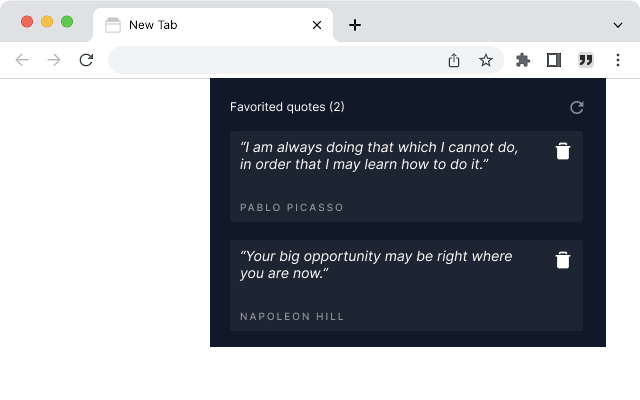Share this page
This screenshot has height=400, width=640.
tap(454, 60)
